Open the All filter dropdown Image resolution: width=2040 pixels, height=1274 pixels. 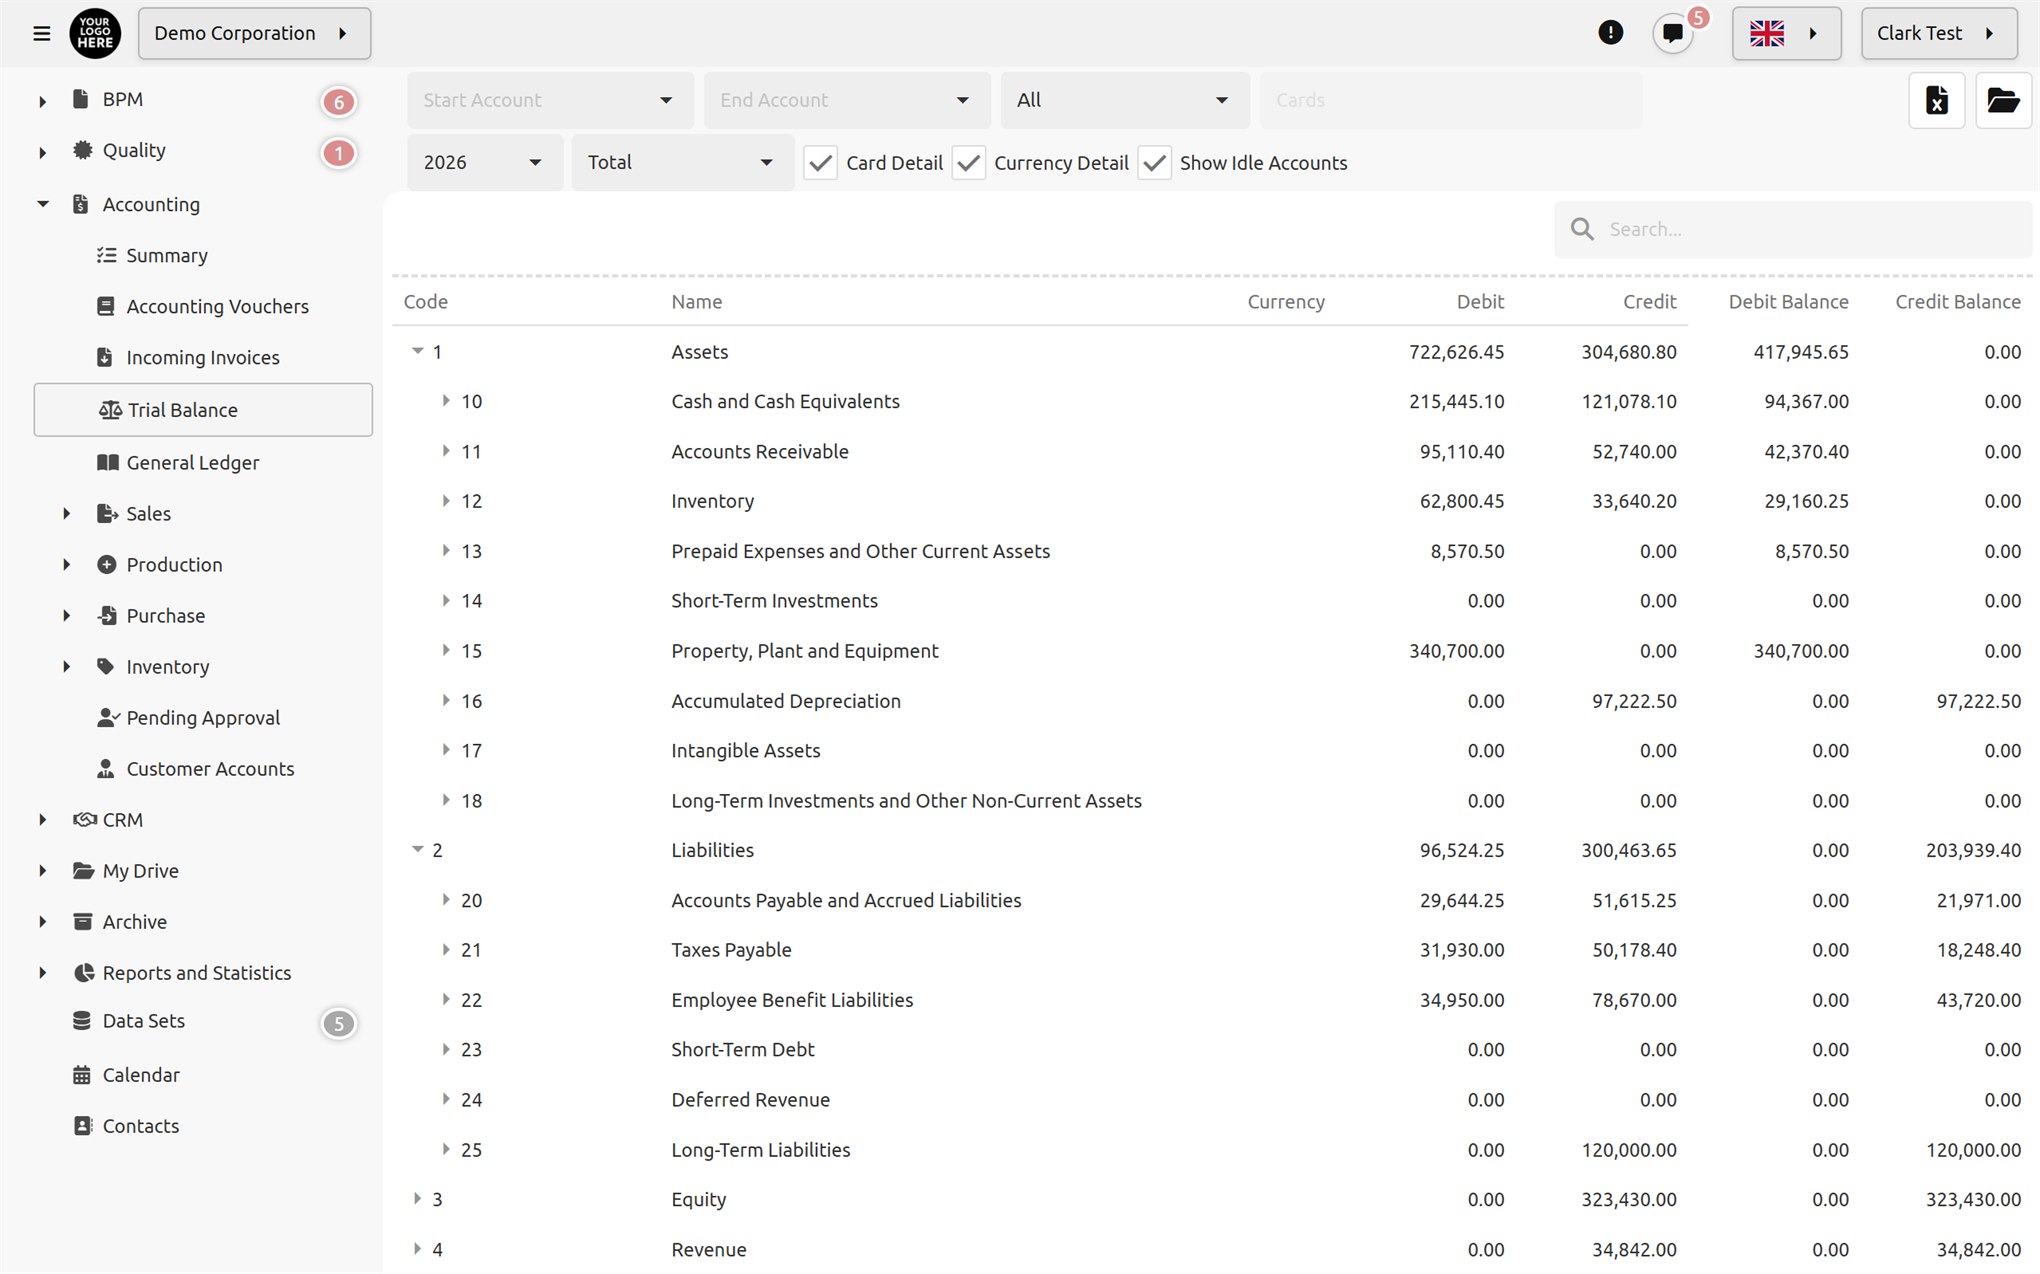coord(1125,100)
